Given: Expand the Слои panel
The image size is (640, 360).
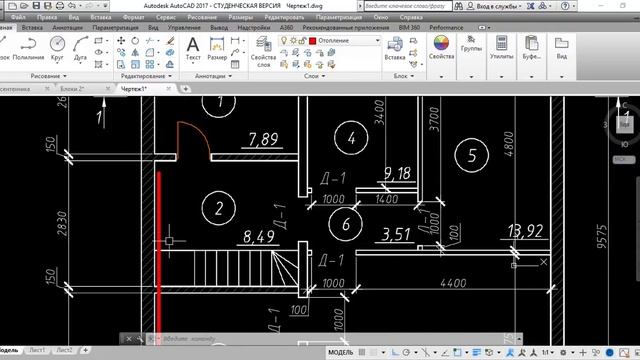Looking at the screenshot, I should coord(314,76).
